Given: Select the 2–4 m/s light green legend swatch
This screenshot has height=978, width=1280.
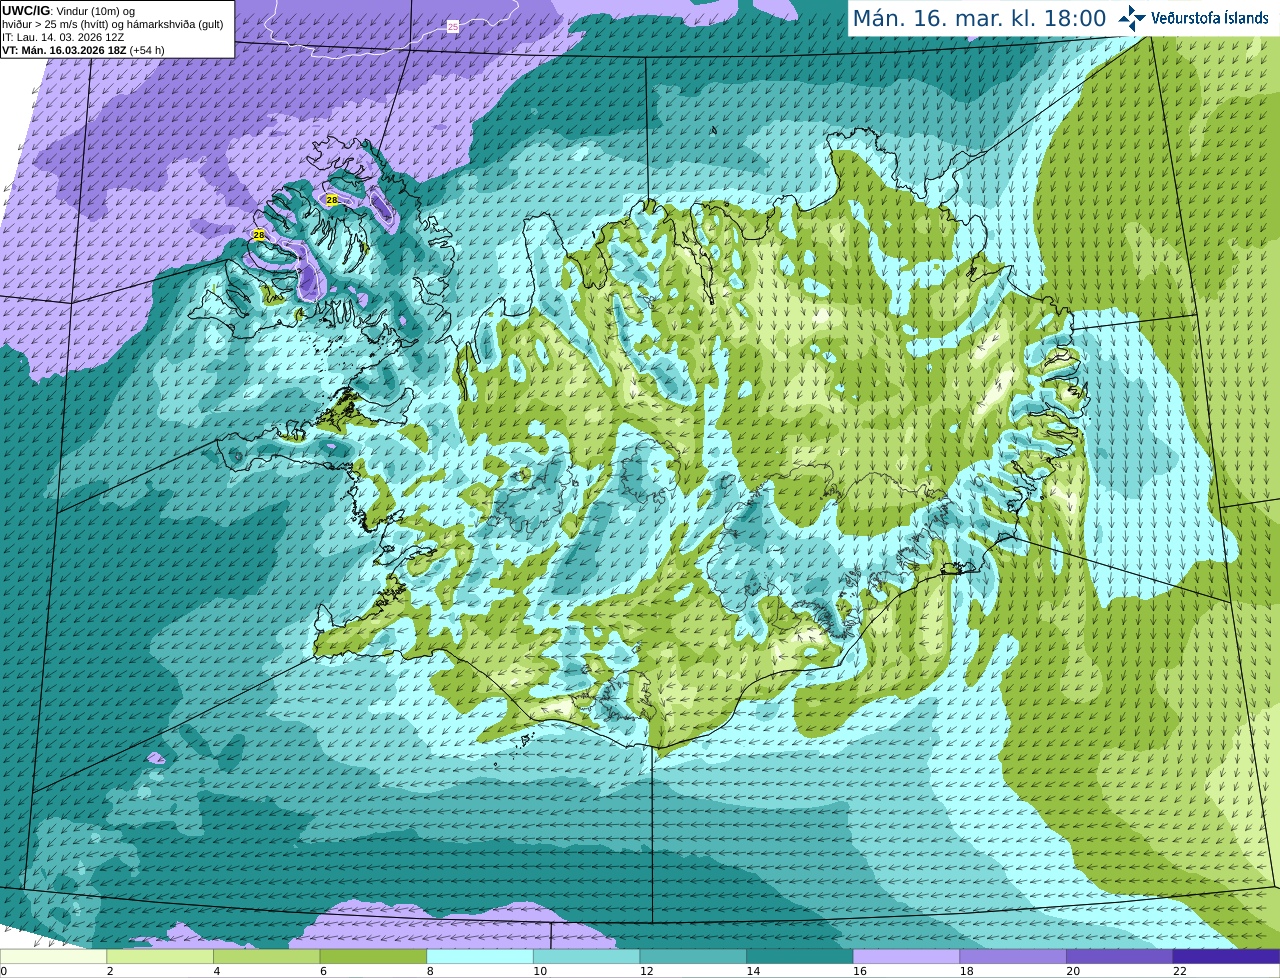Looking at the screenshot, I should tap(160, 956).
